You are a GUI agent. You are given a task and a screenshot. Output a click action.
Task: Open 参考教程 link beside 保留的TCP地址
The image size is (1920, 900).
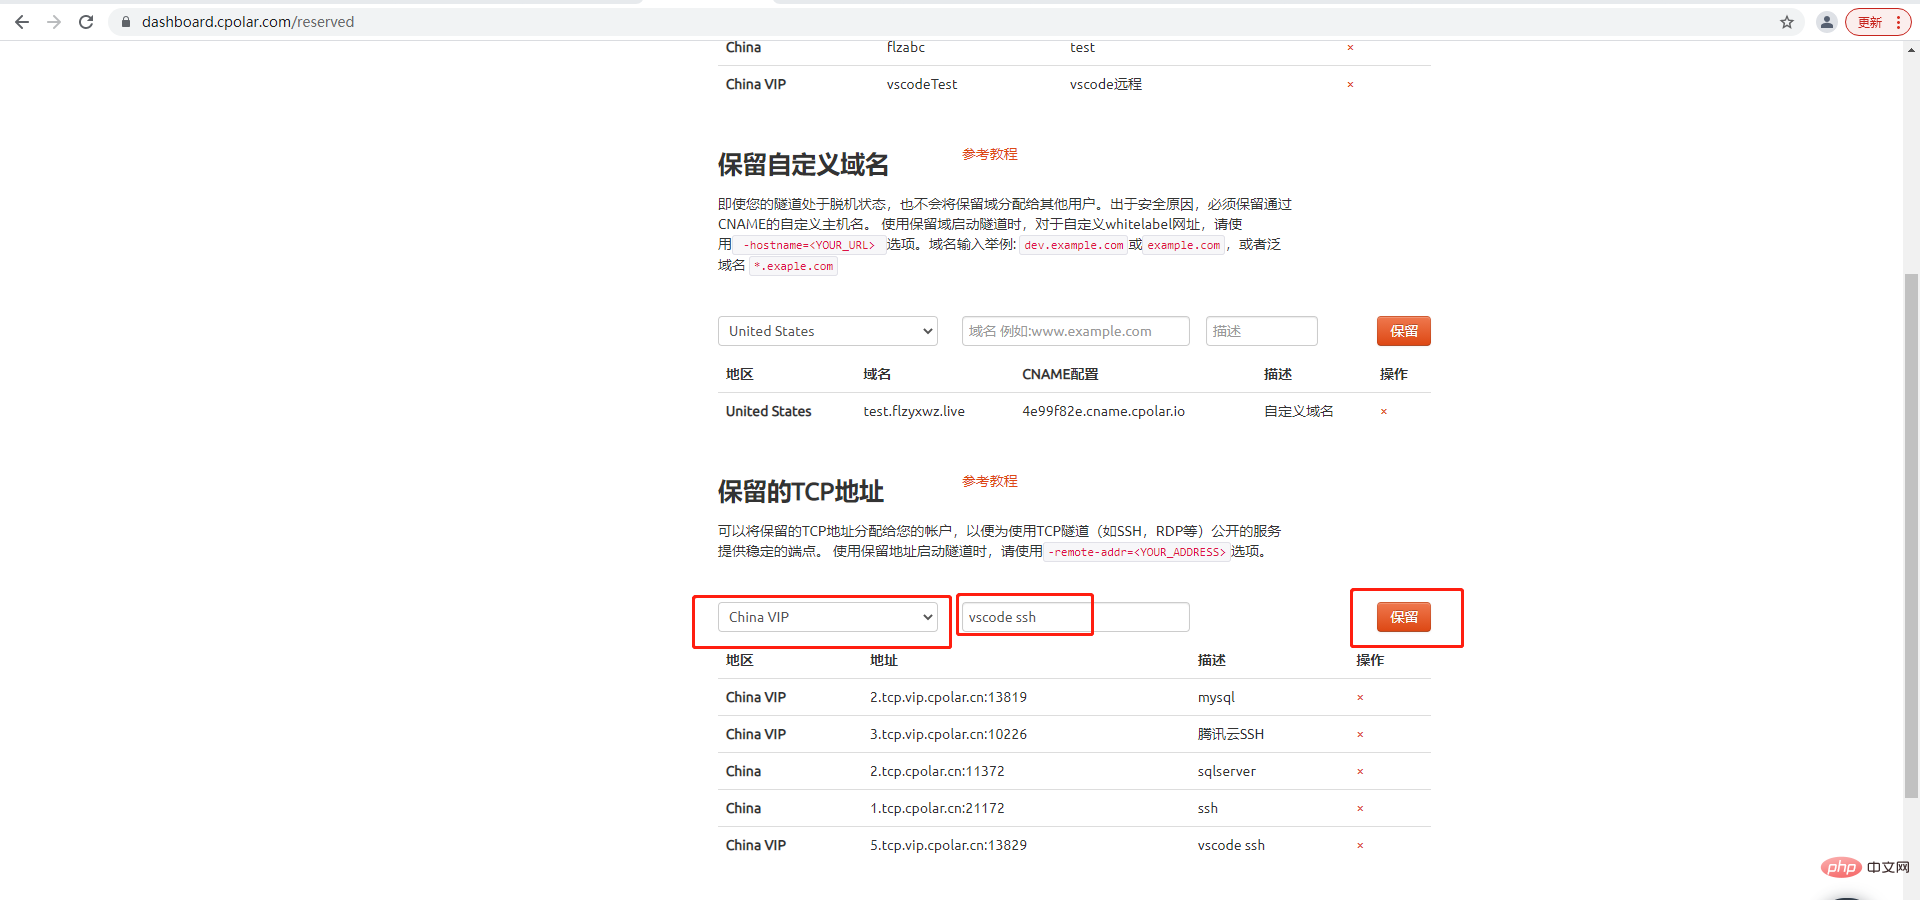(990, 481)
